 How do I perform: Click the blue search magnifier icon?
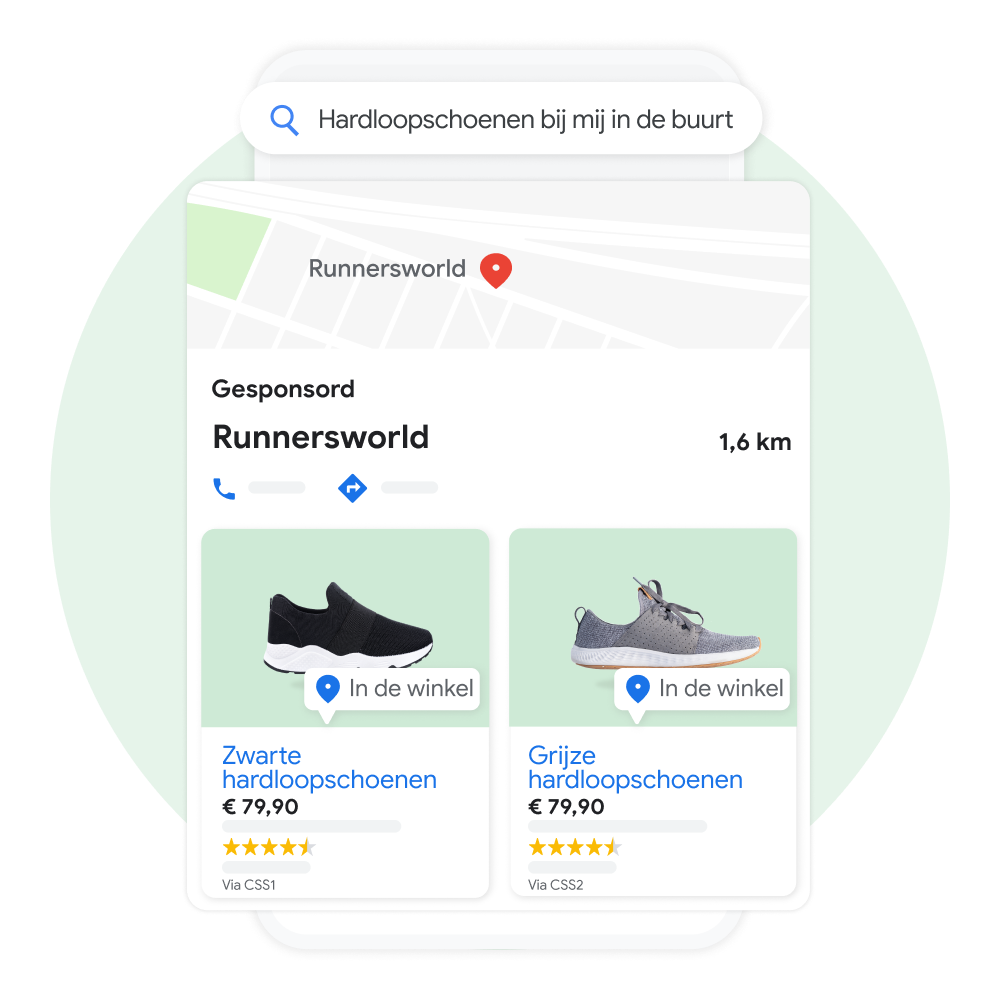tap(284, 120)
